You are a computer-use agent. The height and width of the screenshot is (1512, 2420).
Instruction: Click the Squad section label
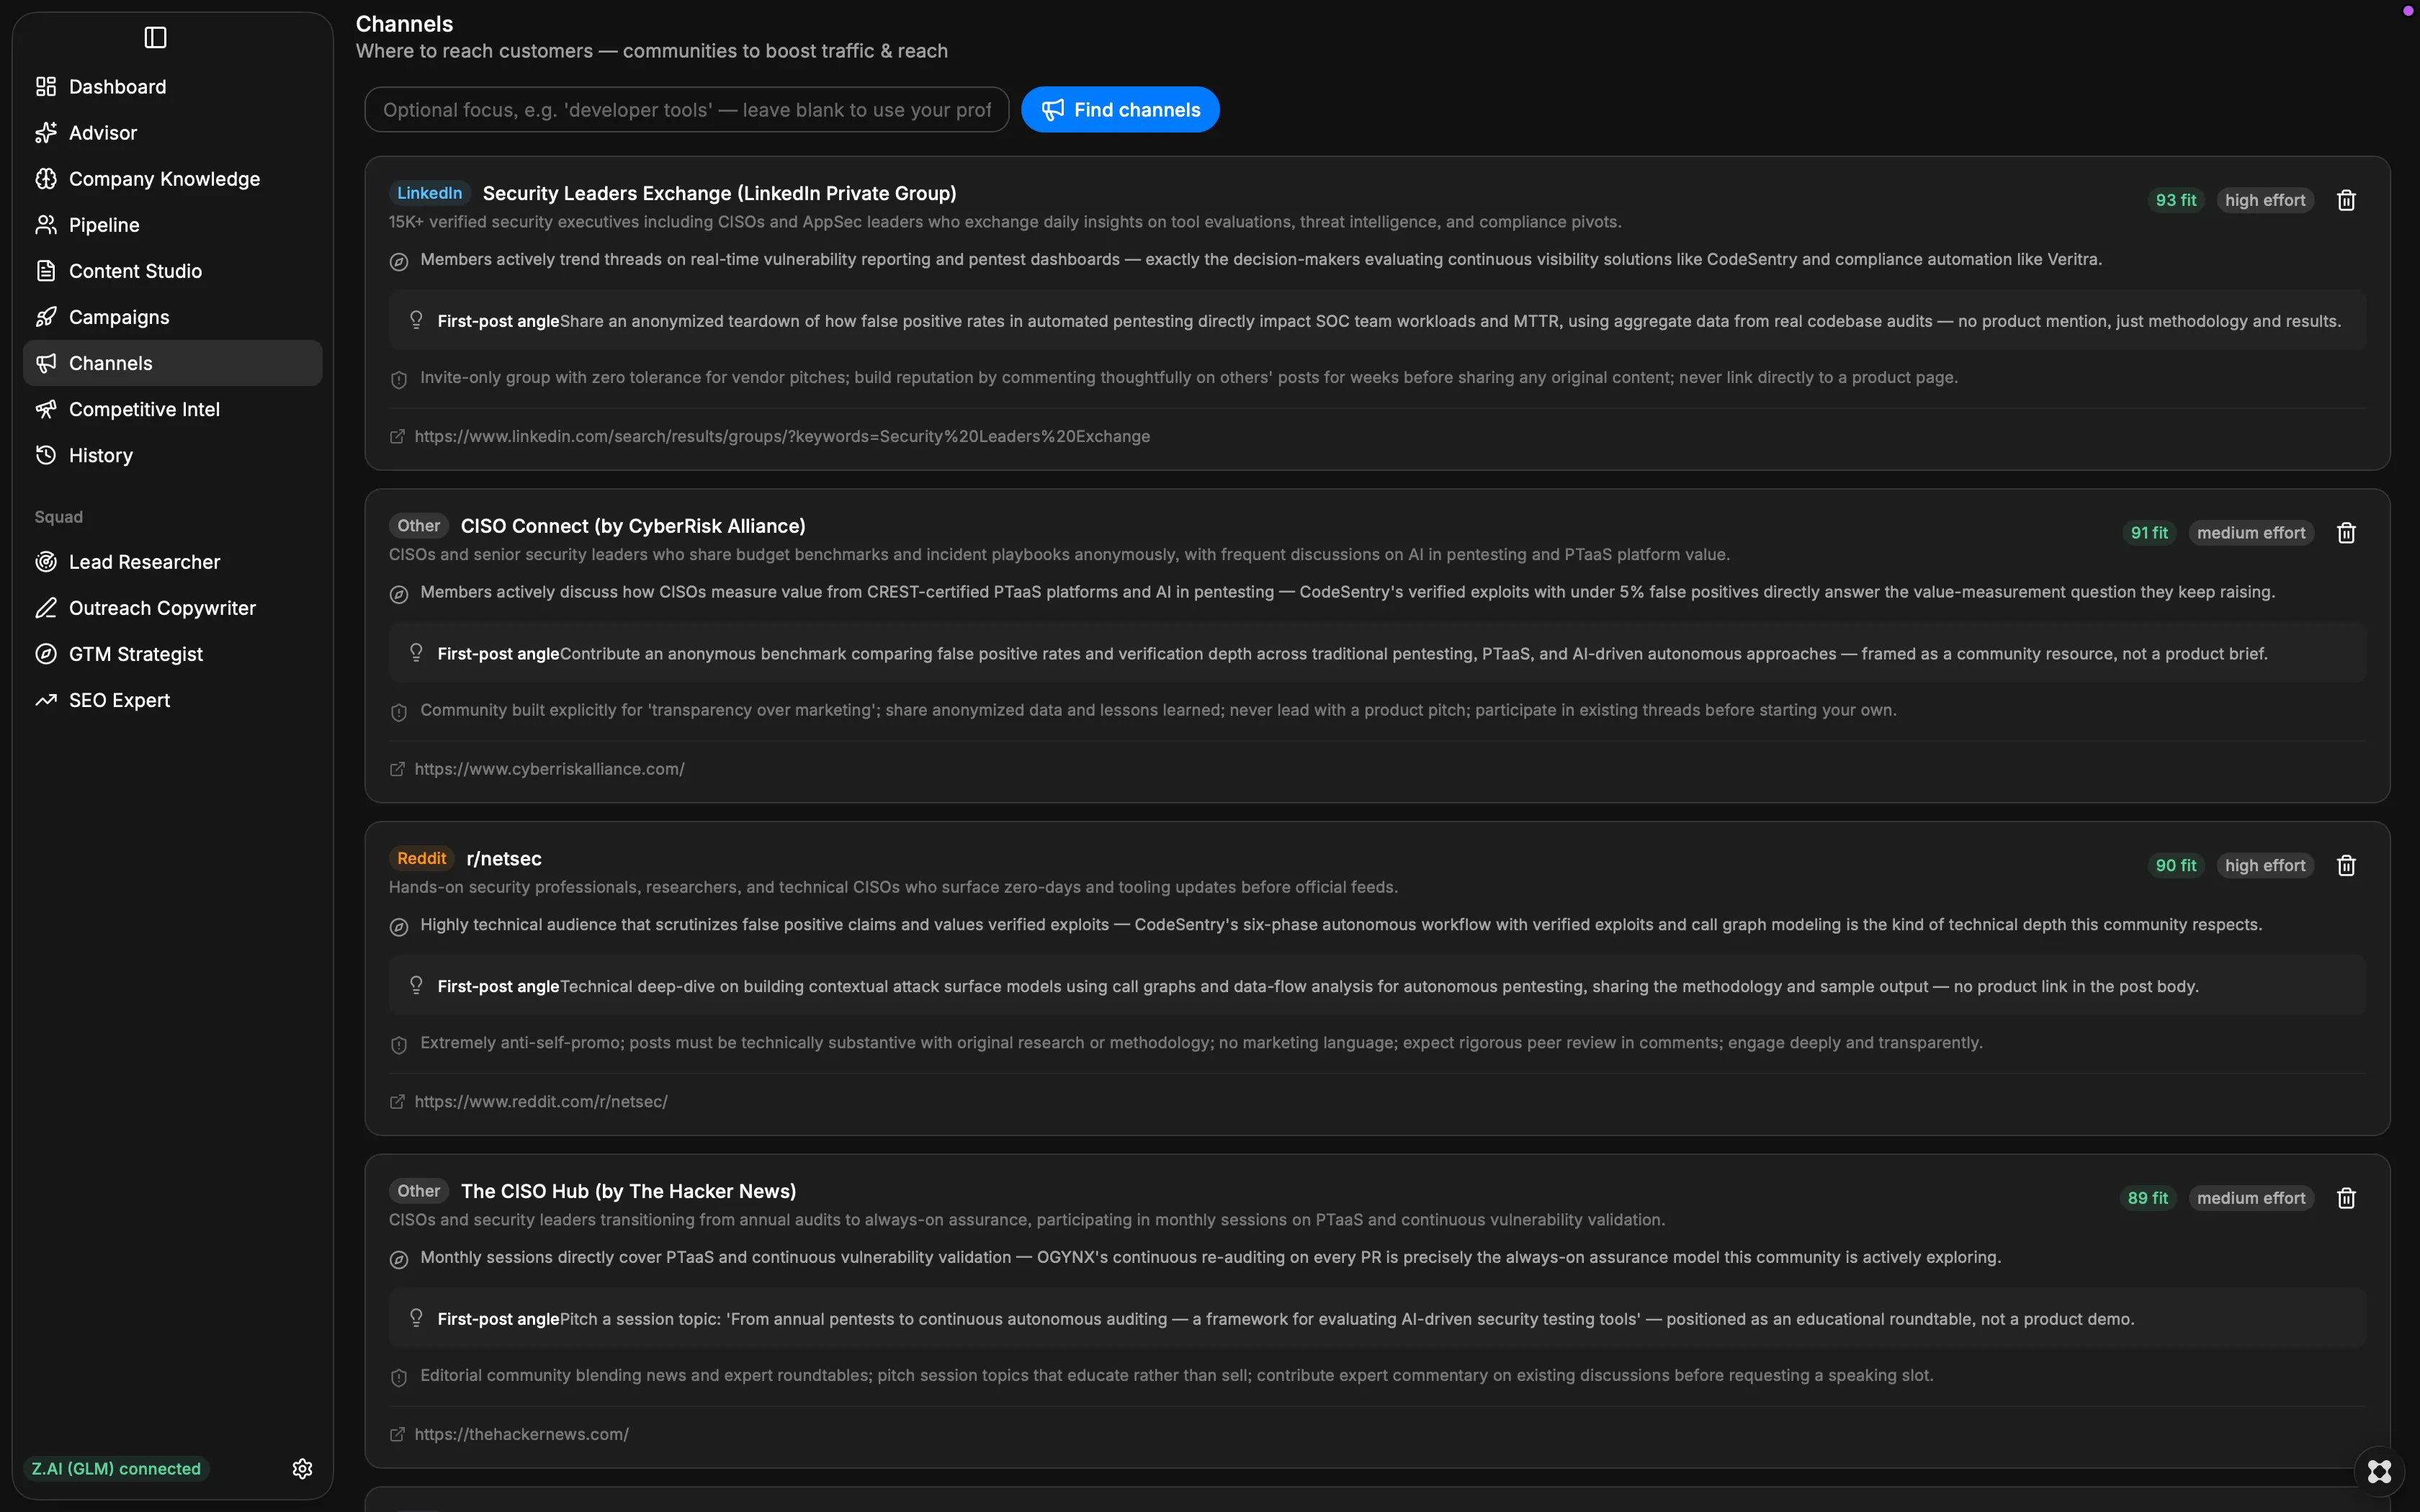pyautogui.click(x=59, y=517)
